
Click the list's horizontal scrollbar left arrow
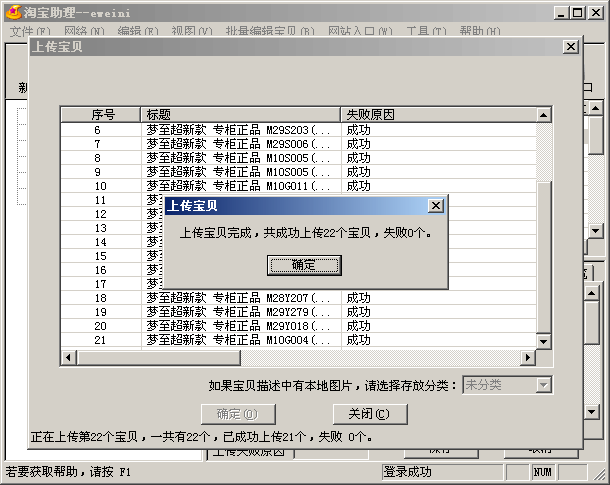[68, 357]
